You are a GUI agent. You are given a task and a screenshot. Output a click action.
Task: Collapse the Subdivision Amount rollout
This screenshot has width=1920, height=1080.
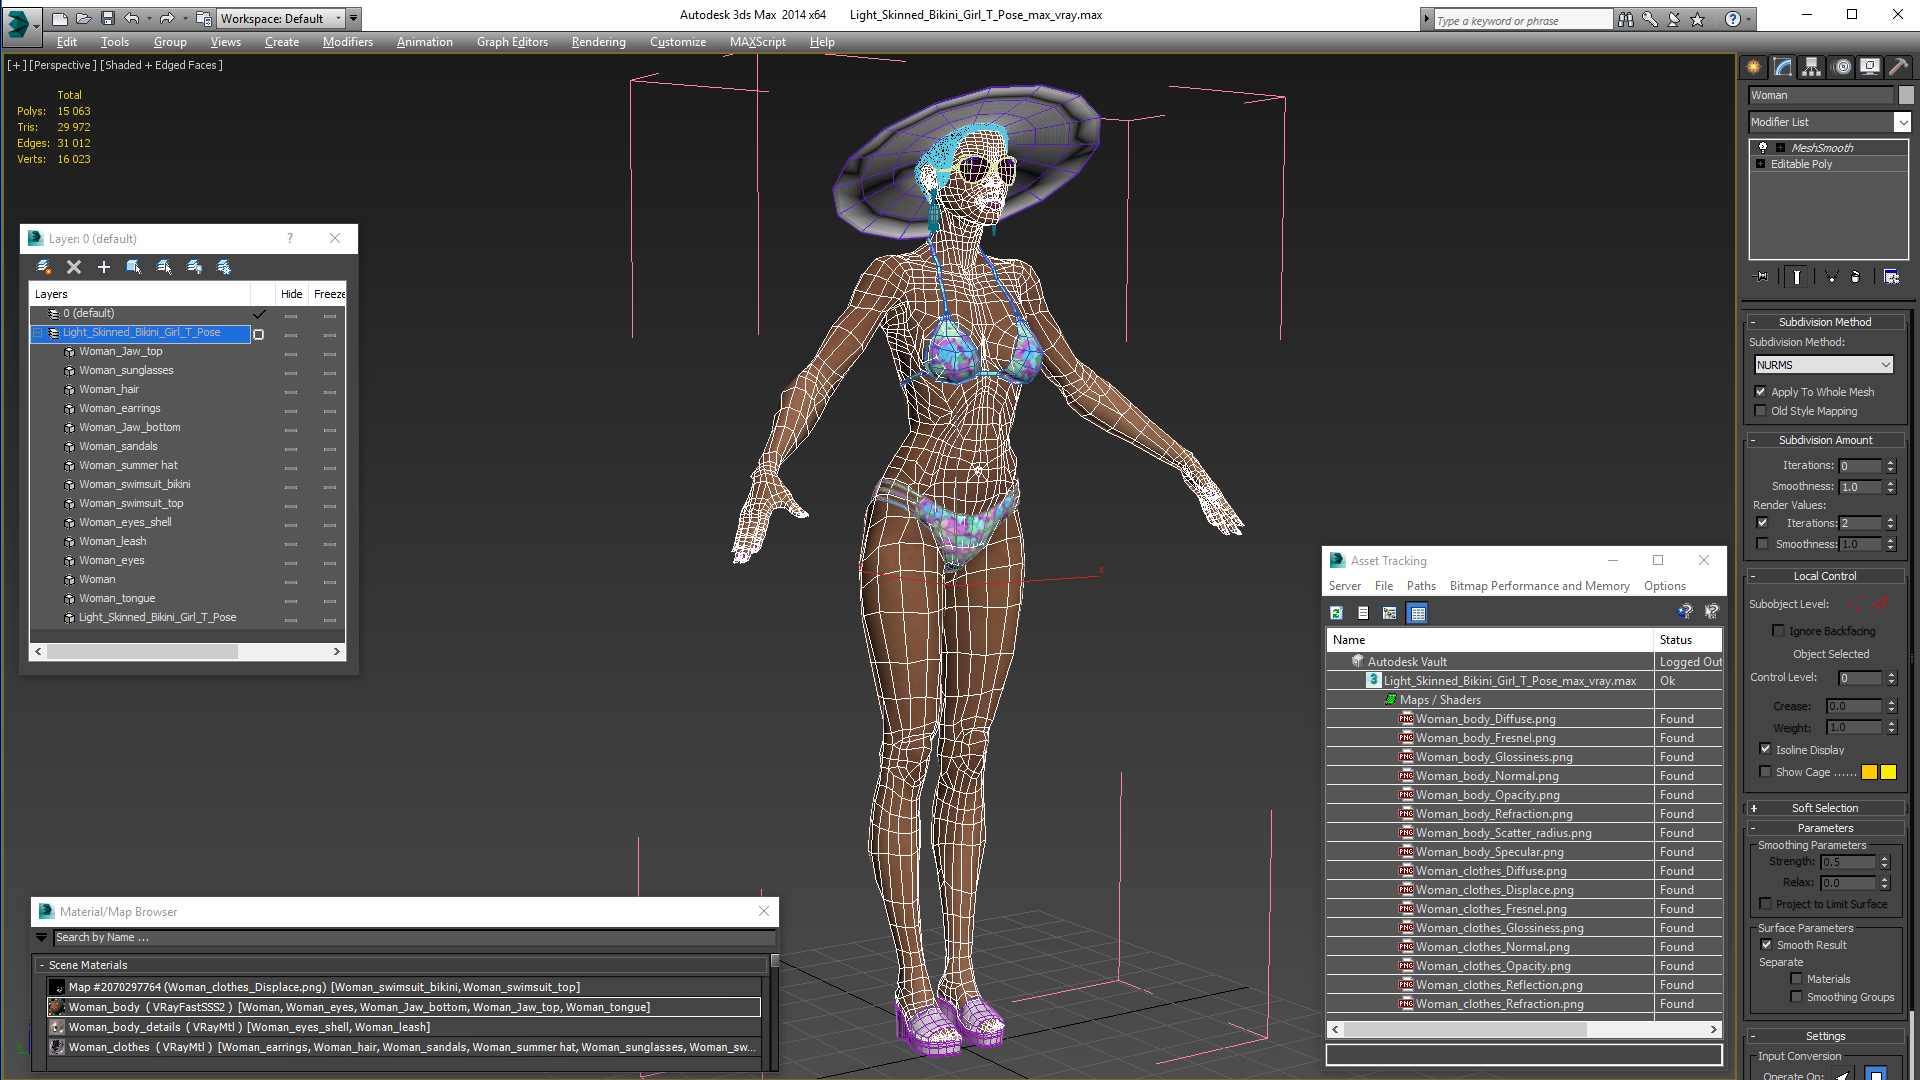click(1825, 440)
